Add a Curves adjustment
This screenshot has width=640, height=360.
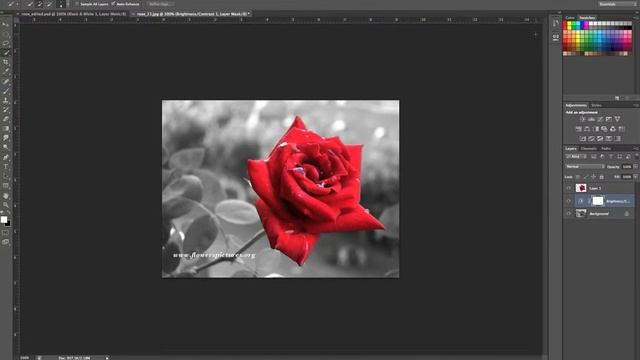pyautogui.click(x=600, y=119)
